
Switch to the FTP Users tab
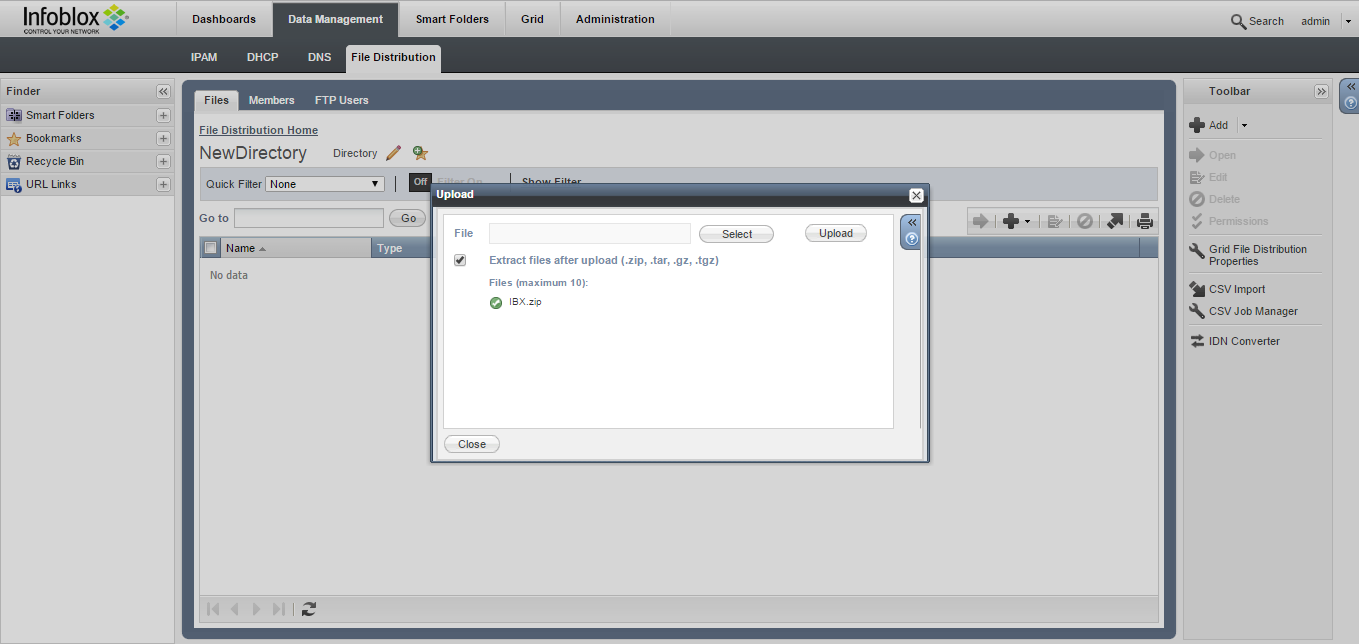(341, 100)
